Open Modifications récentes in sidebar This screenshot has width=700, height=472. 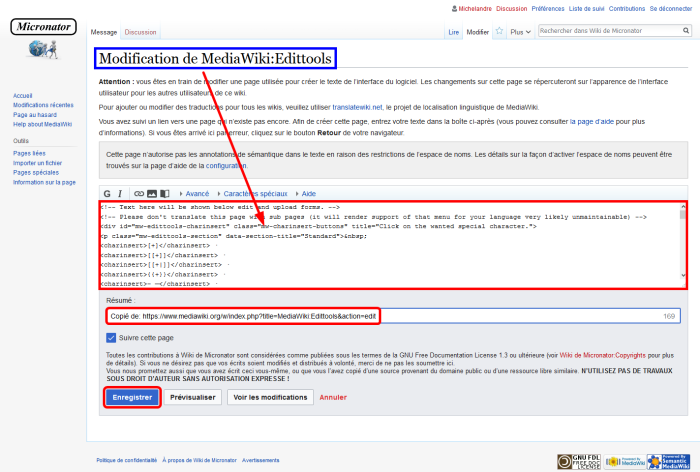click(x=43, y=105)
